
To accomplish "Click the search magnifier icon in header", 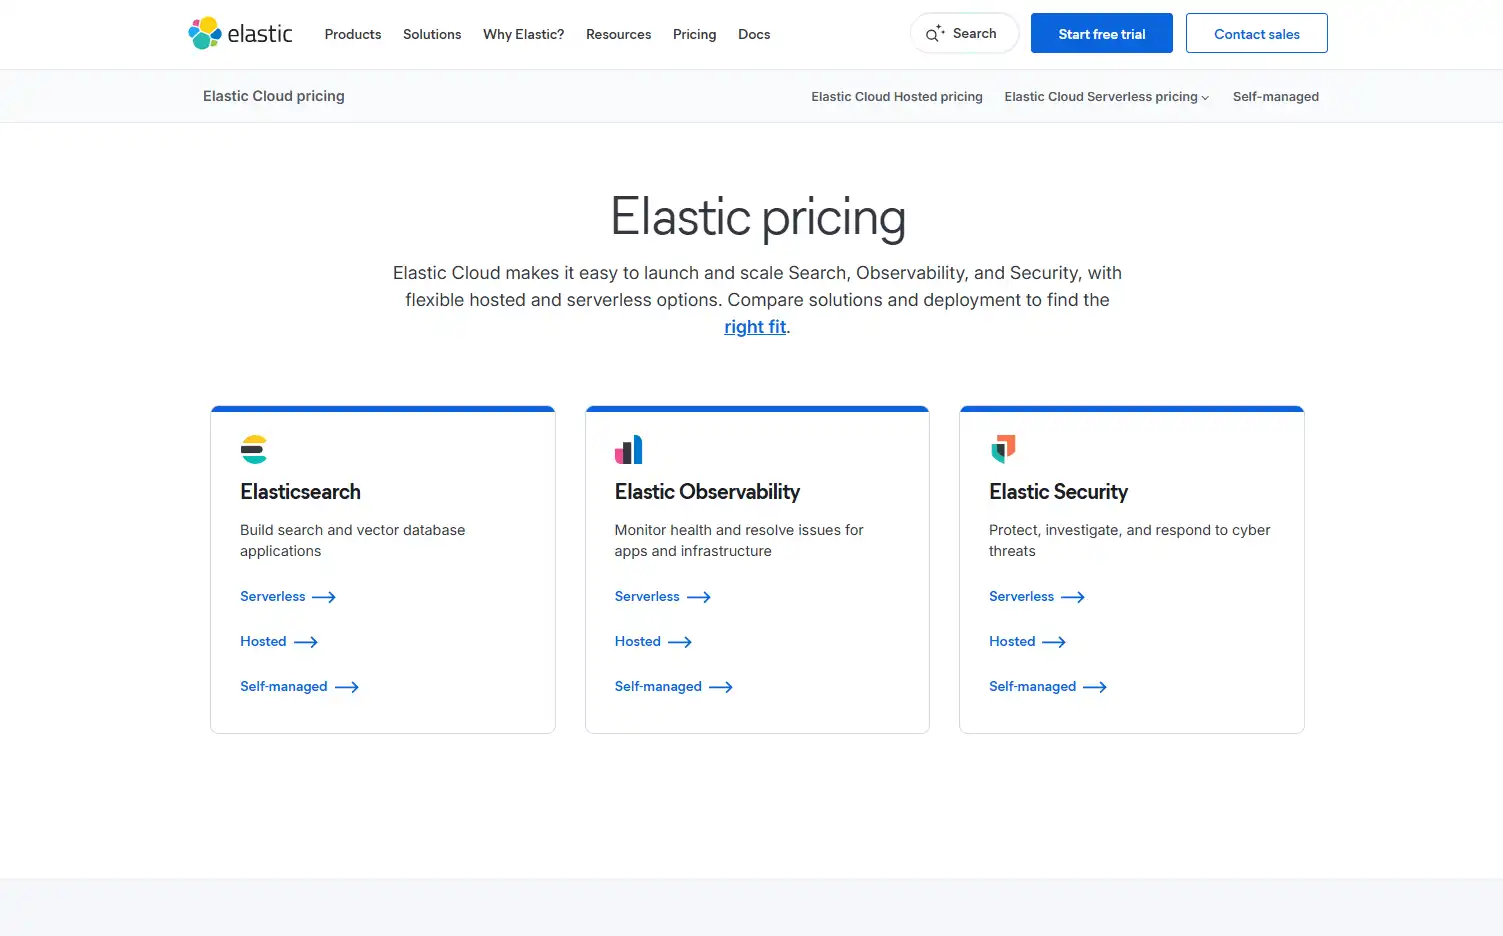I will pyautogui.click(x=934, y=34).
